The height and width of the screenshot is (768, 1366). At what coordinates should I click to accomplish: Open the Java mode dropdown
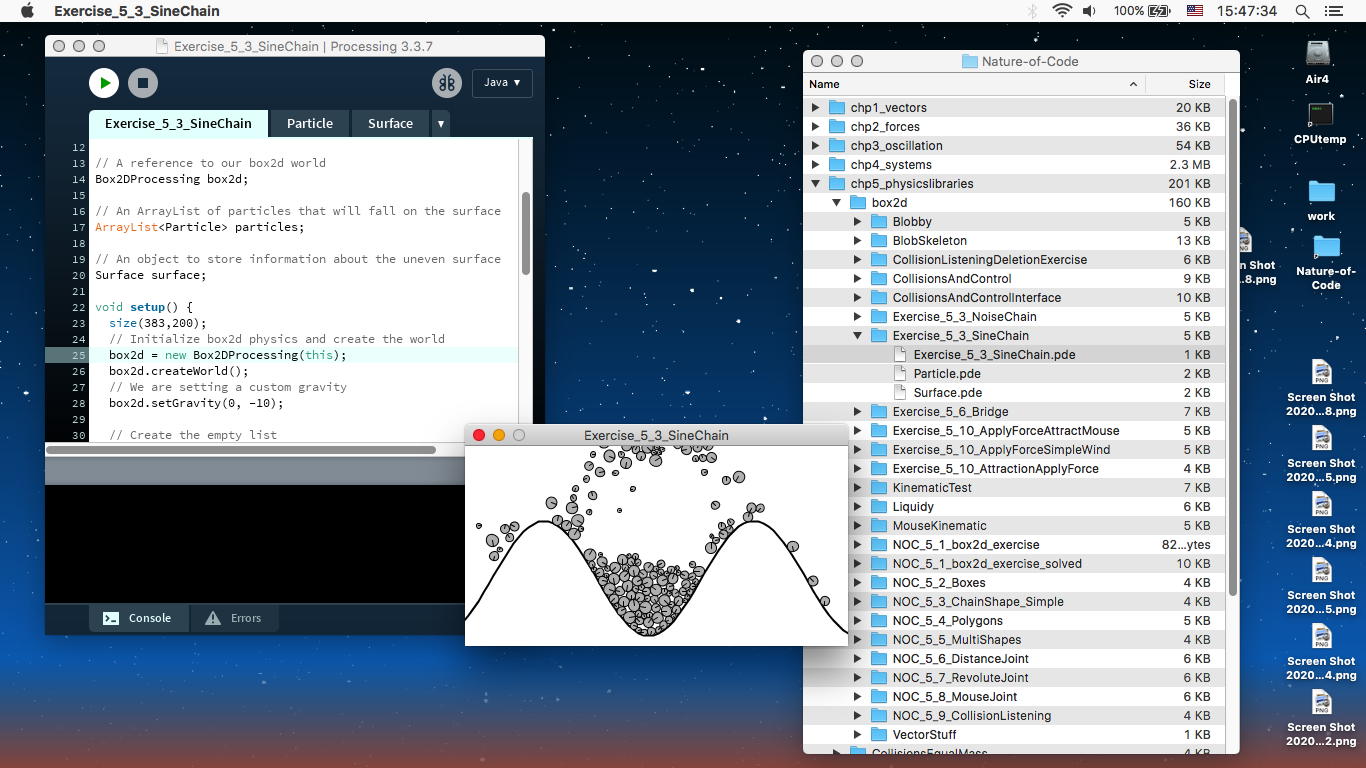point(502,83)
